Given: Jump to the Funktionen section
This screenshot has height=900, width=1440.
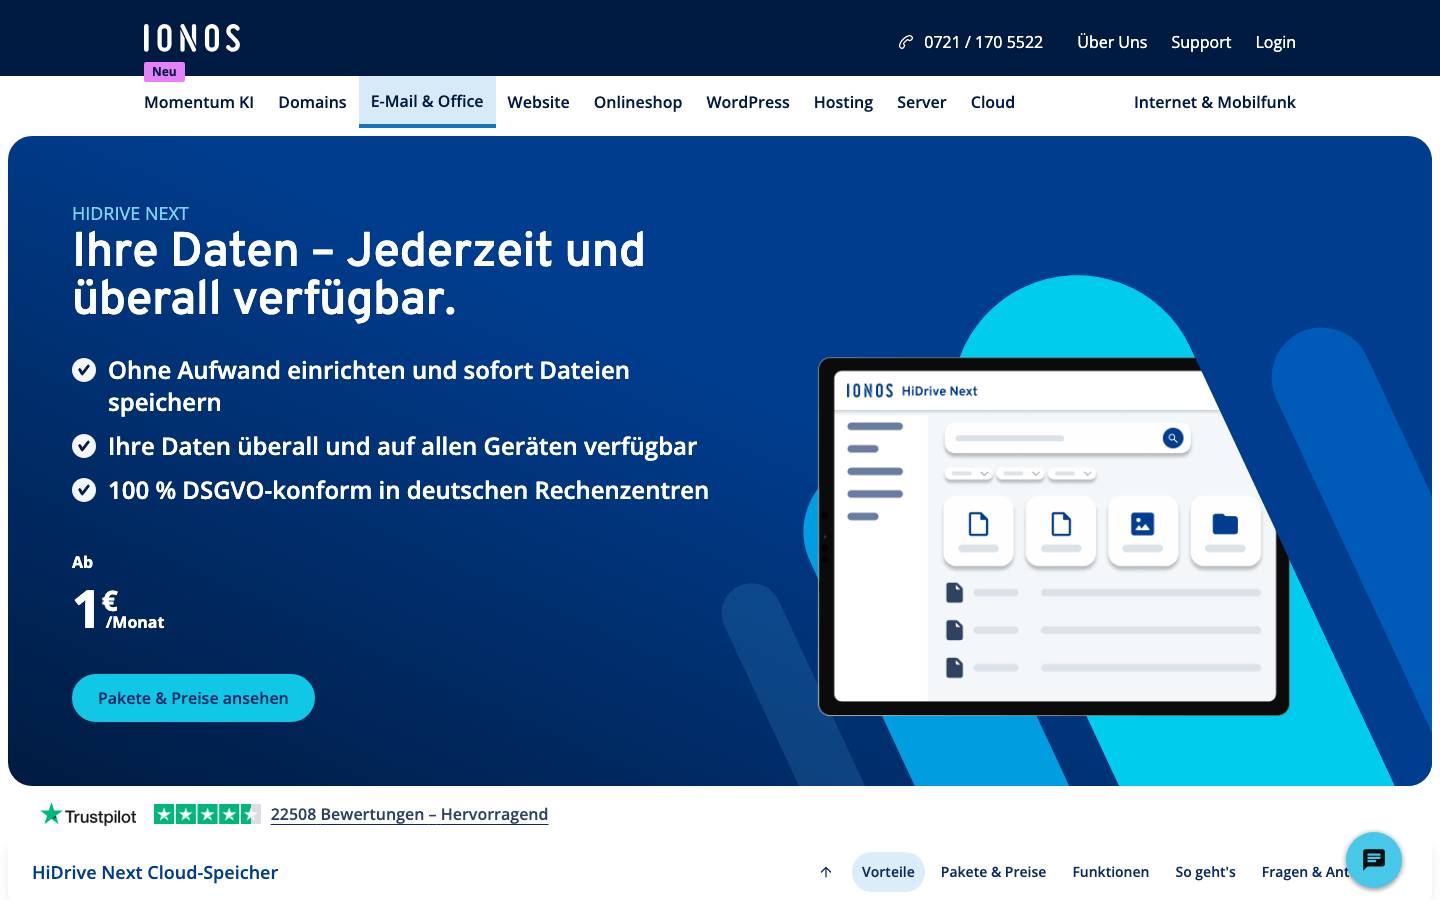Looking at the screenshot, I should [1110, 872].
